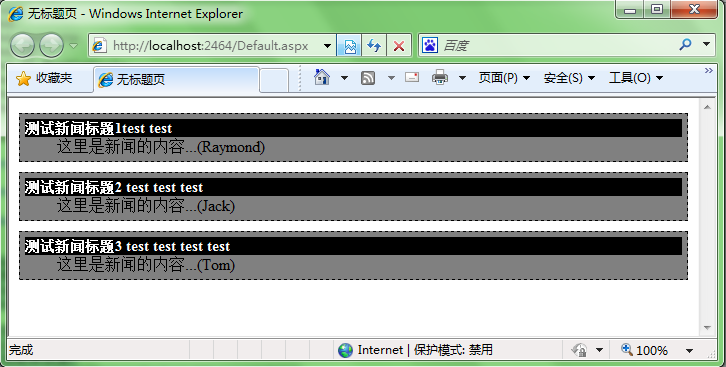This screenshot has height=367, width=726.
Task: Open the 安全(S) menu
Action: [569, 78]
